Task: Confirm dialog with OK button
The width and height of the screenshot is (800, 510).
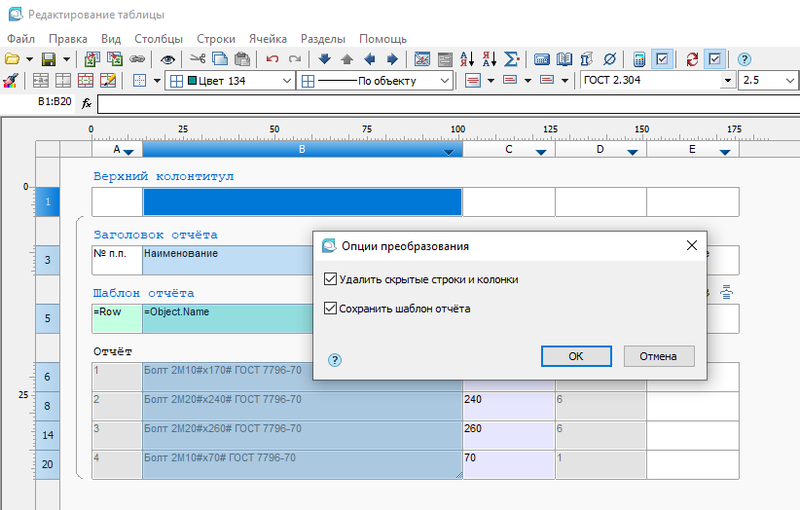Action: tap(576, 356)
